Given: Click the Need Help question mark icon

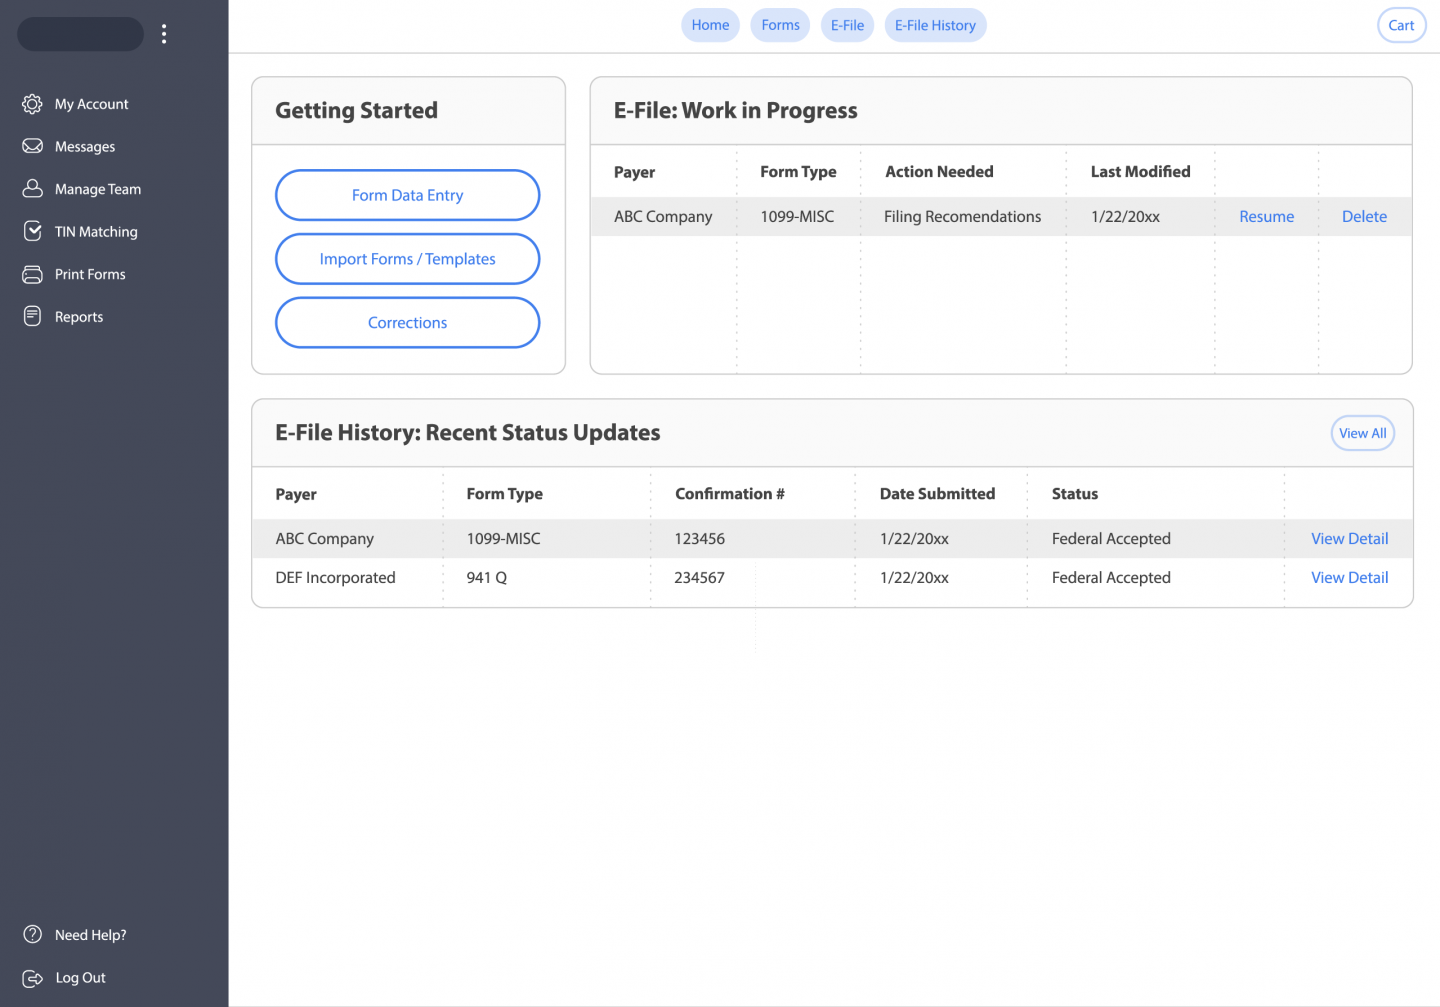Looking at the screenshot, I should coord(32,935).
